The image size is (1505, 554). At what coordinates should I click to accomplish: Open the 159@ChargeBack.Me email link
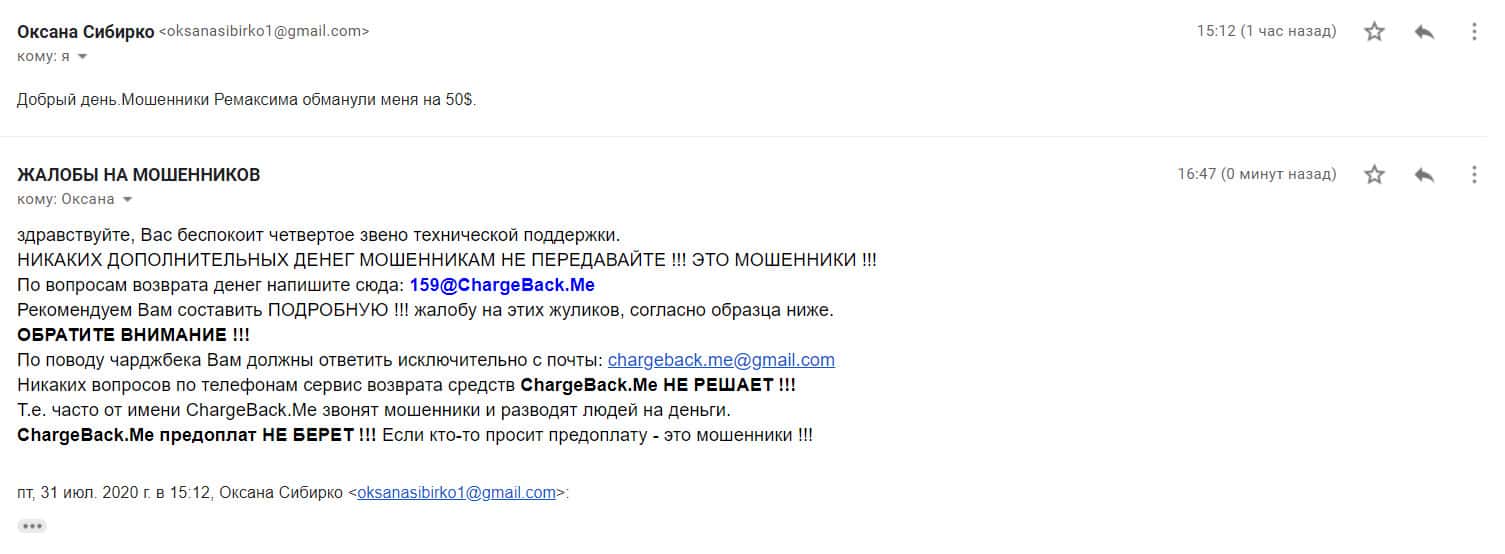tap(502, 285)
